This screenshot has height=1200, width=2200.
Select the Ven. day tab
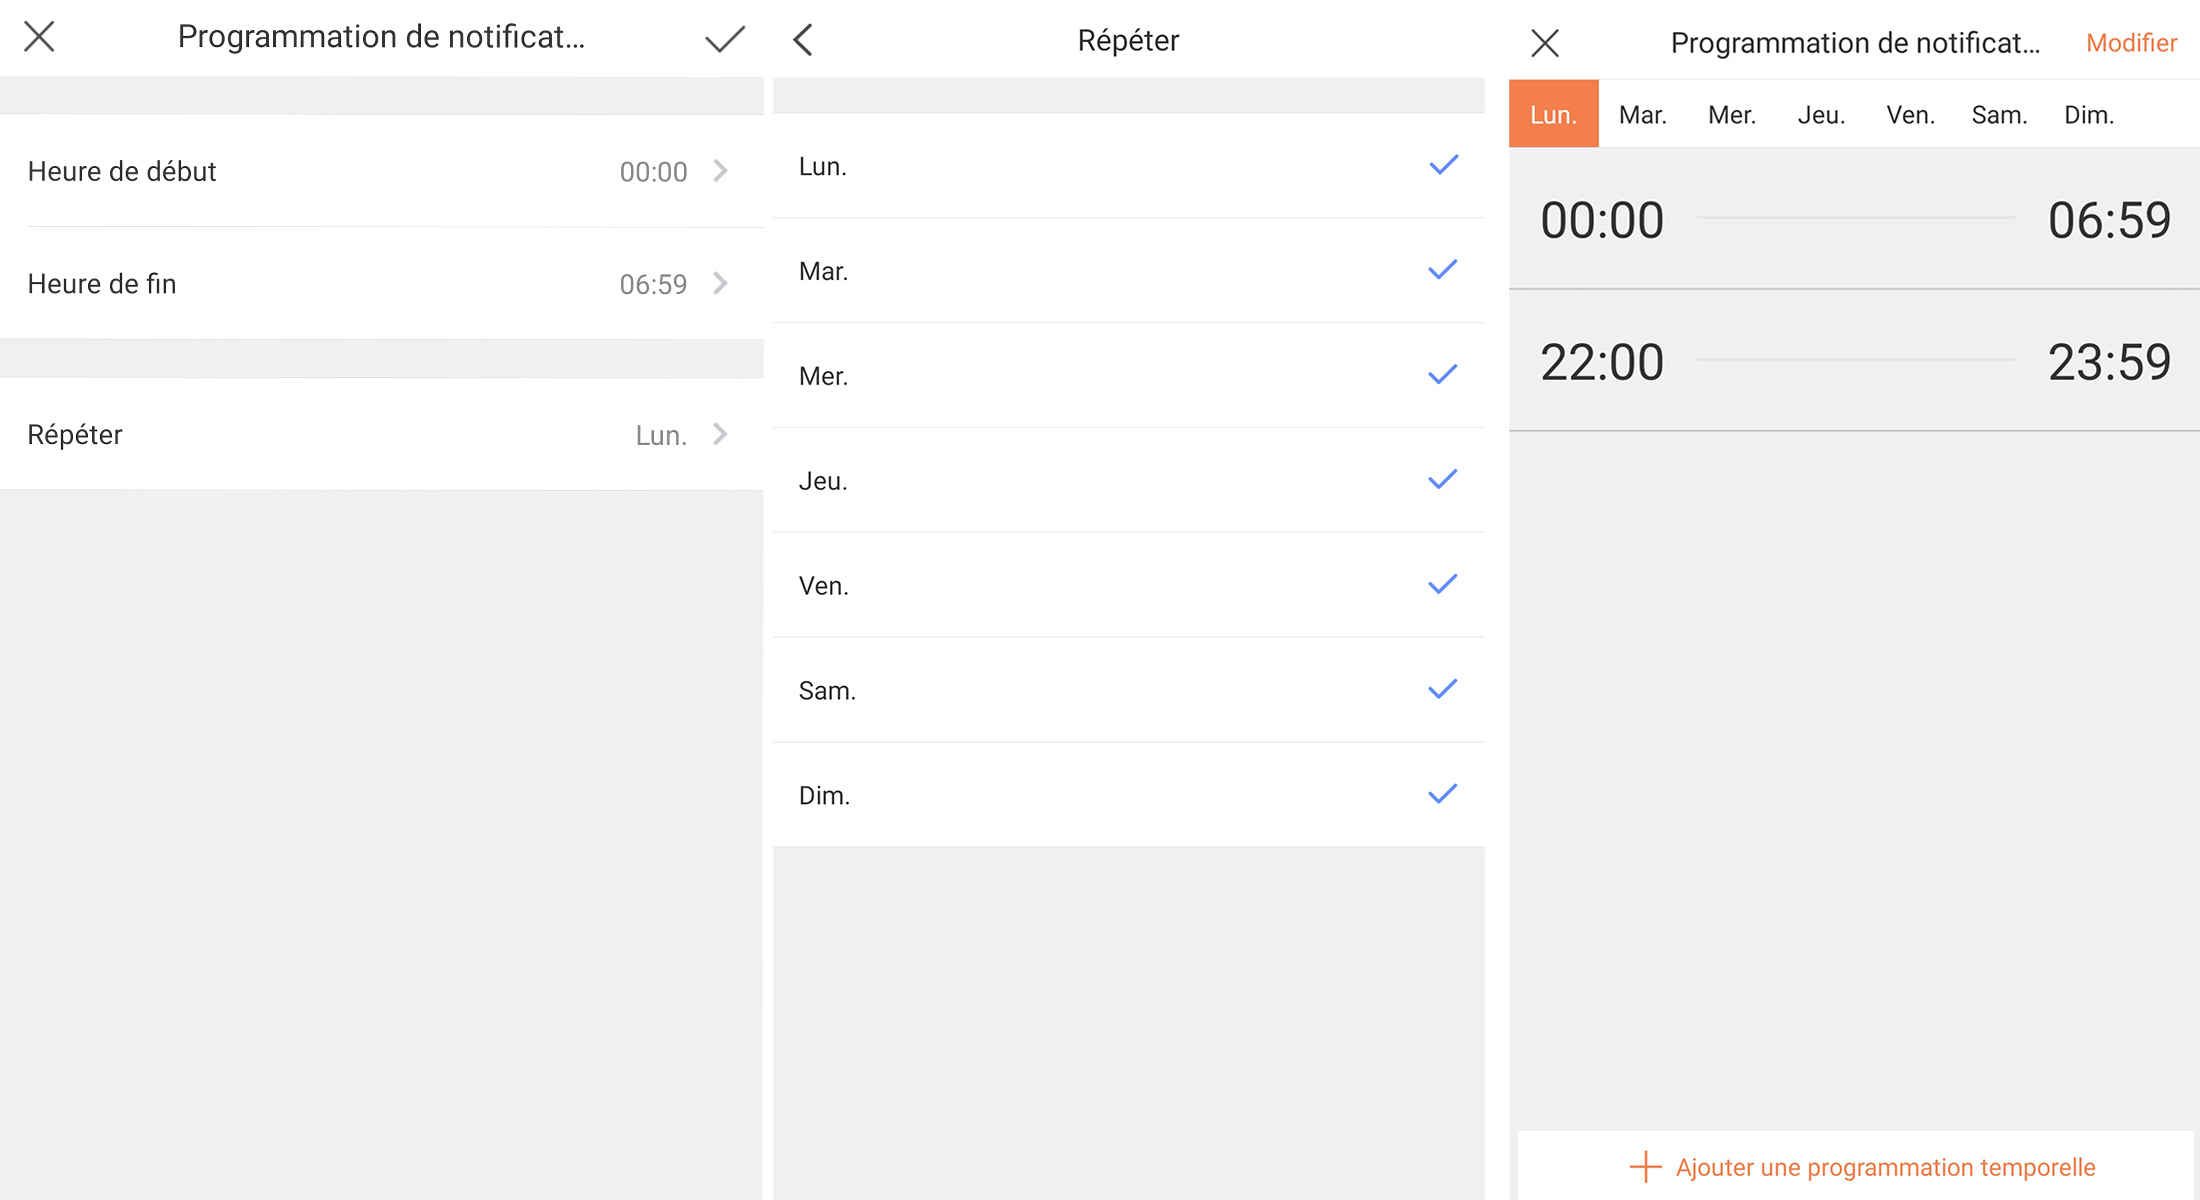[1910, 115]
